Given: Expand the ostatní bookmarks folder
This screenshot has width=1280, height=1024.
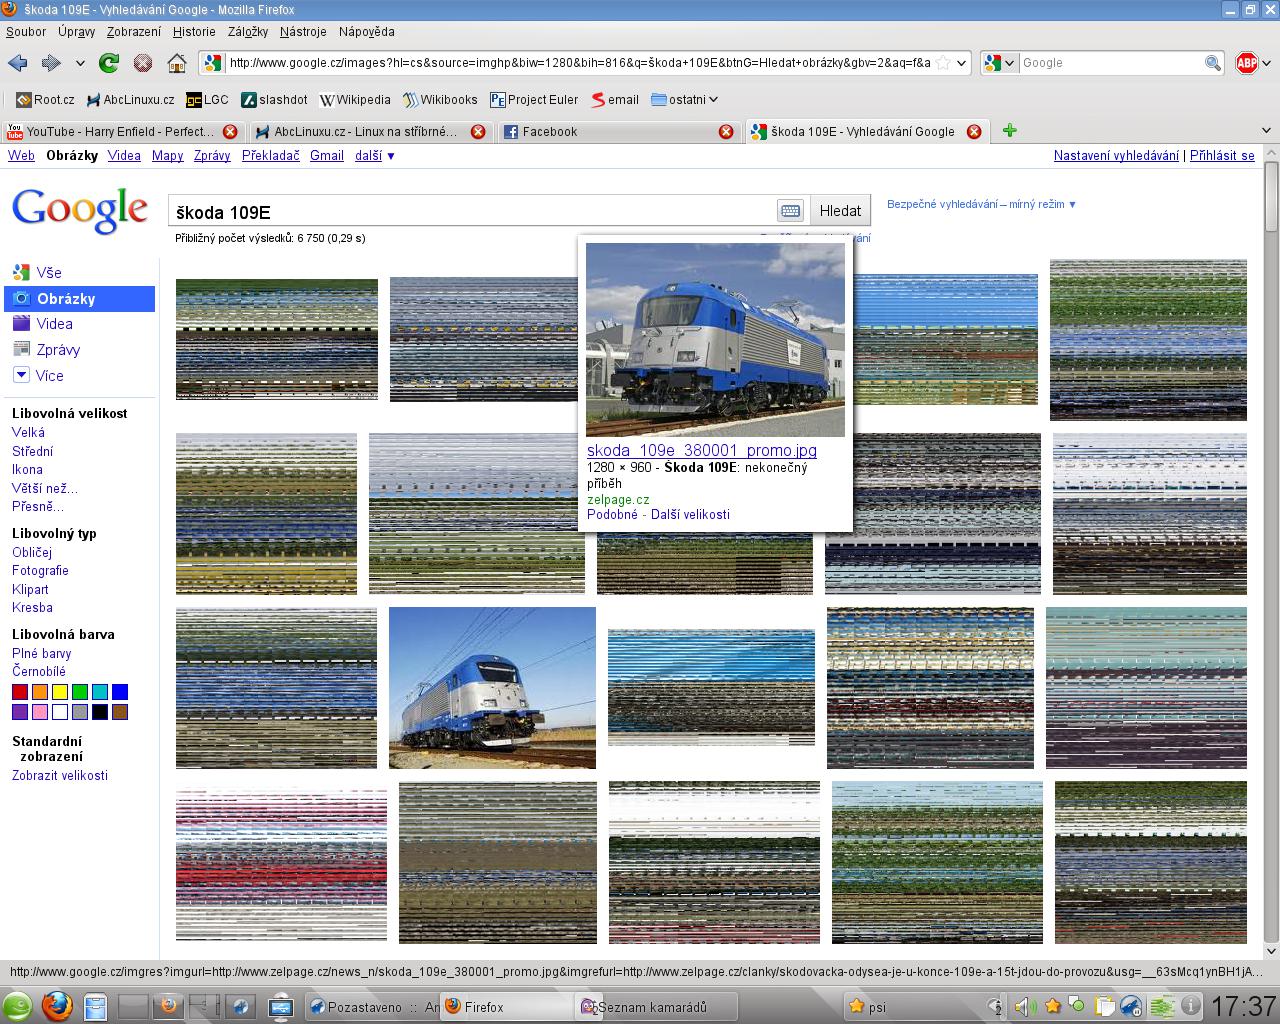Looking at the screenshot, I should [684, 99].
